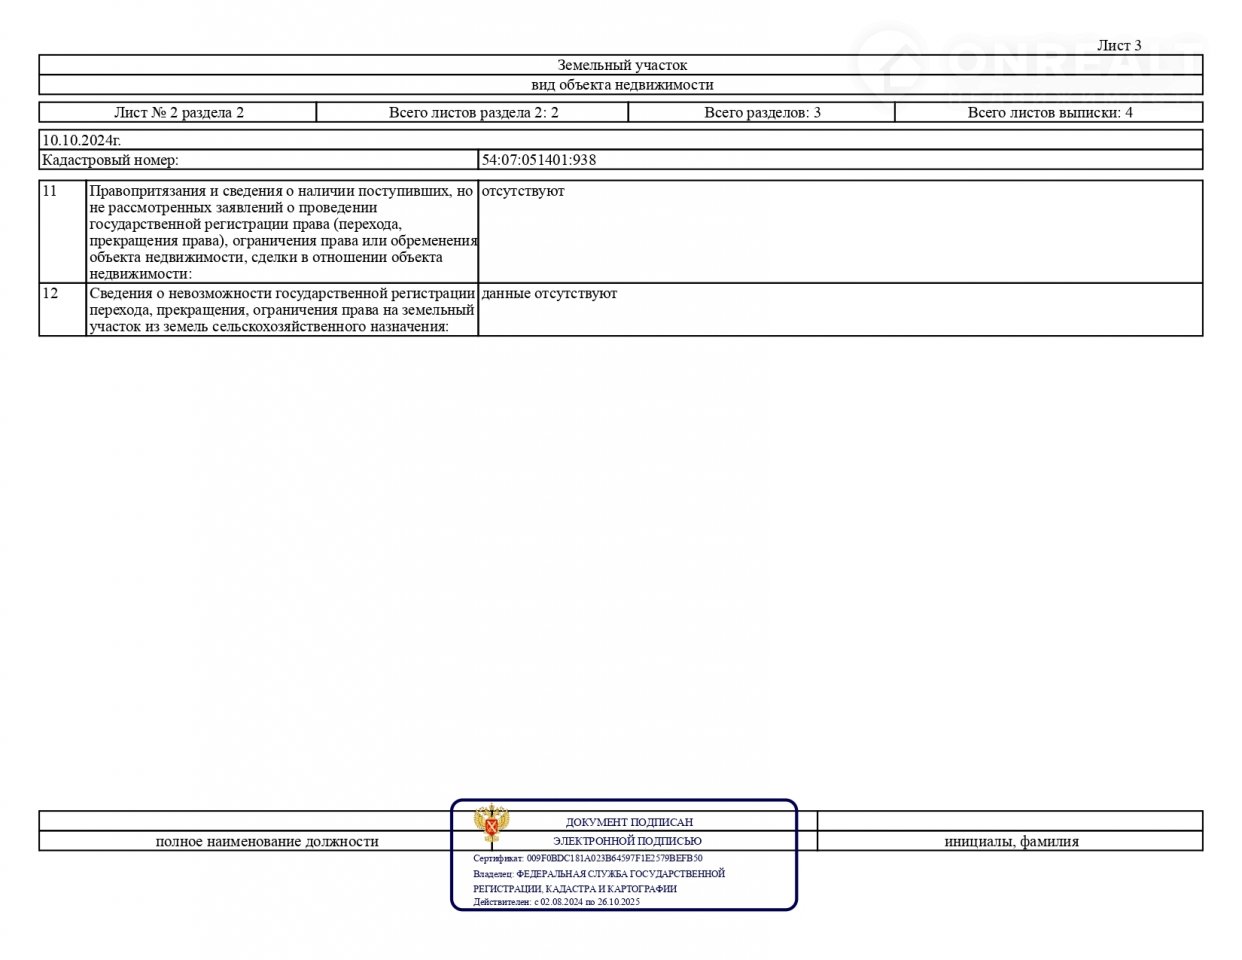
Task: Select the 'Всего листов раздела 2: 2' cell
Action: [473, 113]
